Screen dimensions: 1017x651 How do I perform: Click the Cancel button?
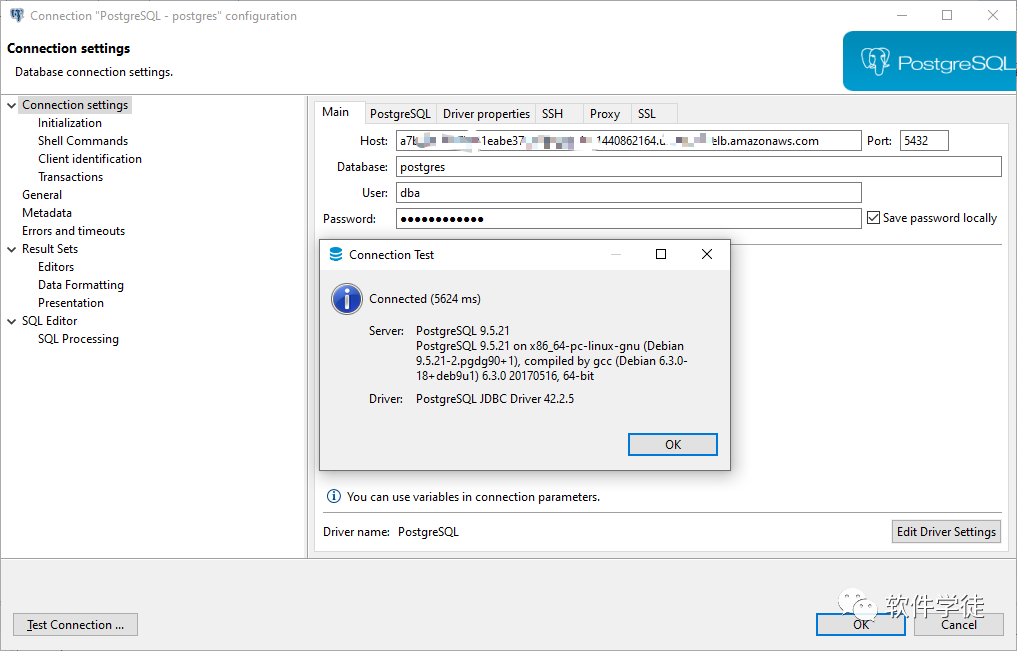[x=959, y=624]
